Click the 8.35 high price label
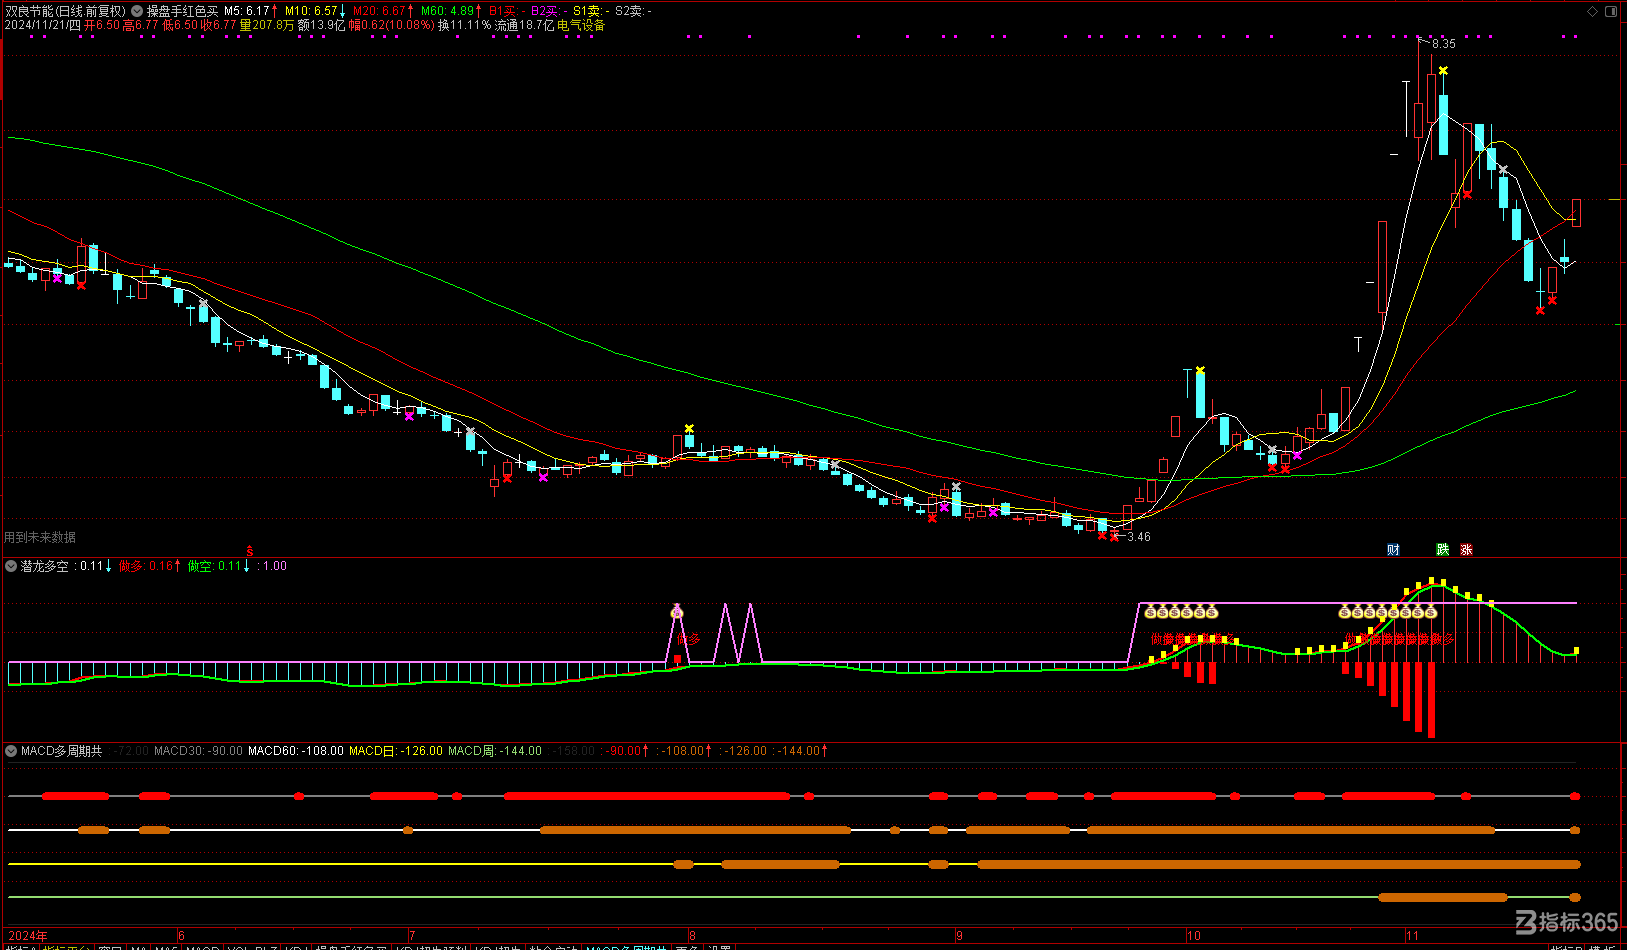Image resolution: width=1627 pixels, height=950 pixels. point(1444,44)
